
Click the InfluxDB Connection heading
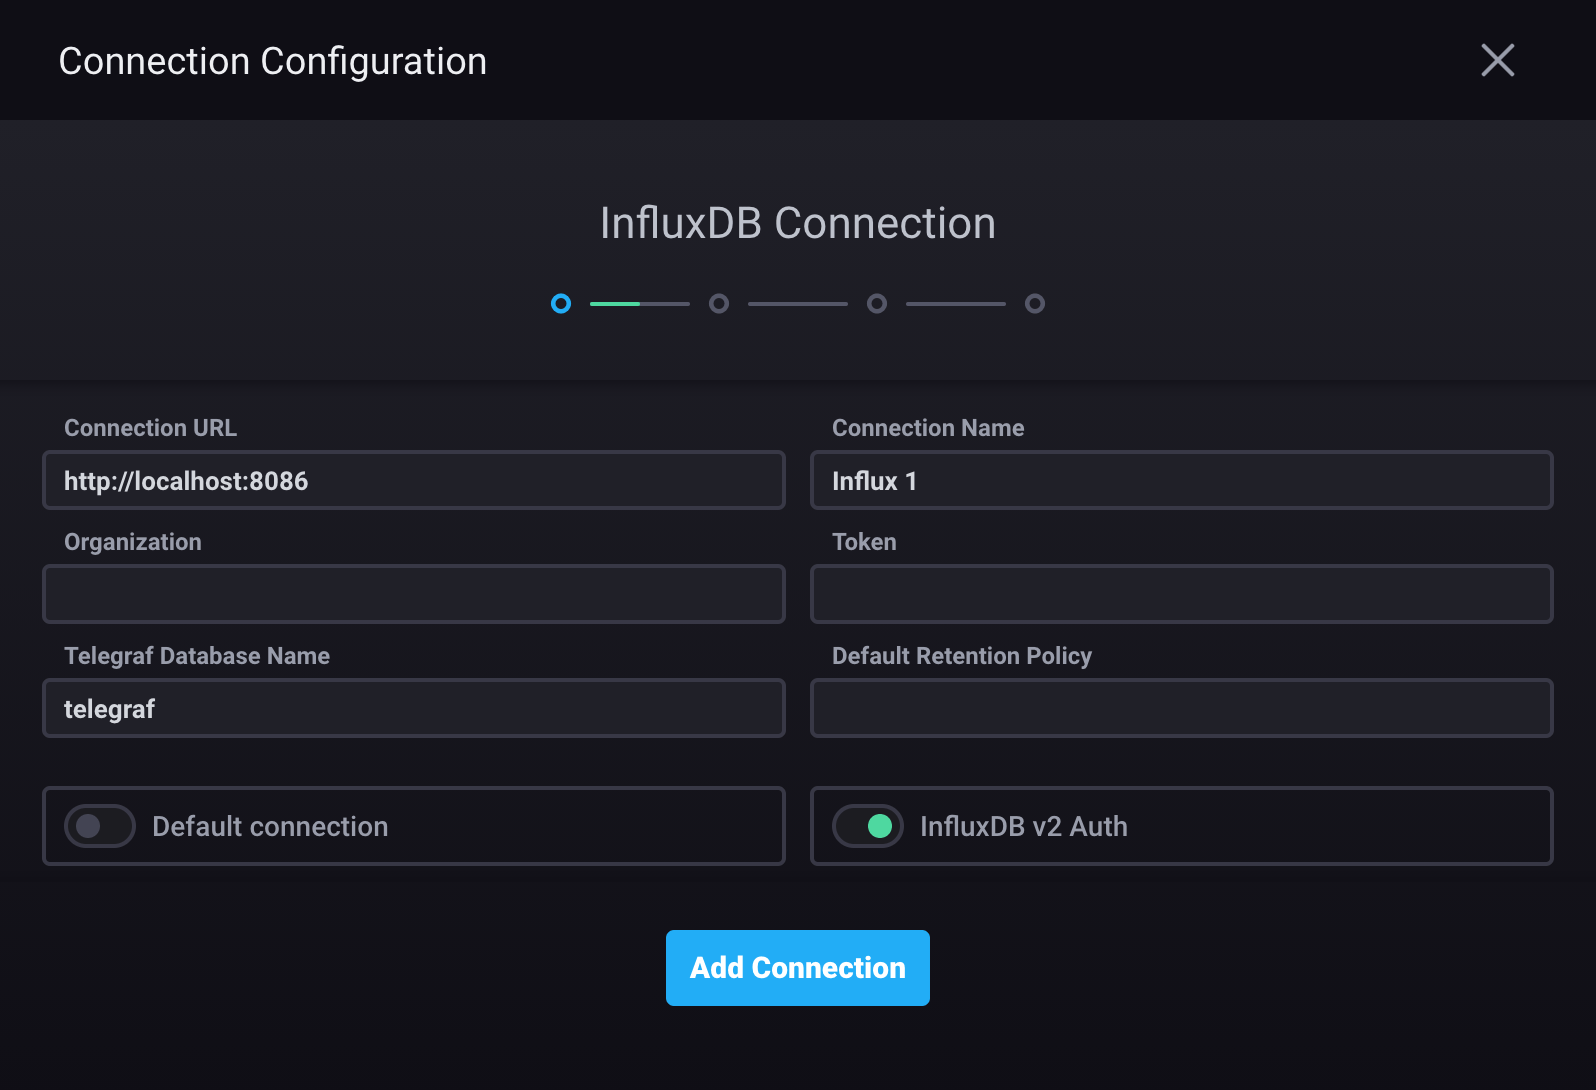(797, 223)
